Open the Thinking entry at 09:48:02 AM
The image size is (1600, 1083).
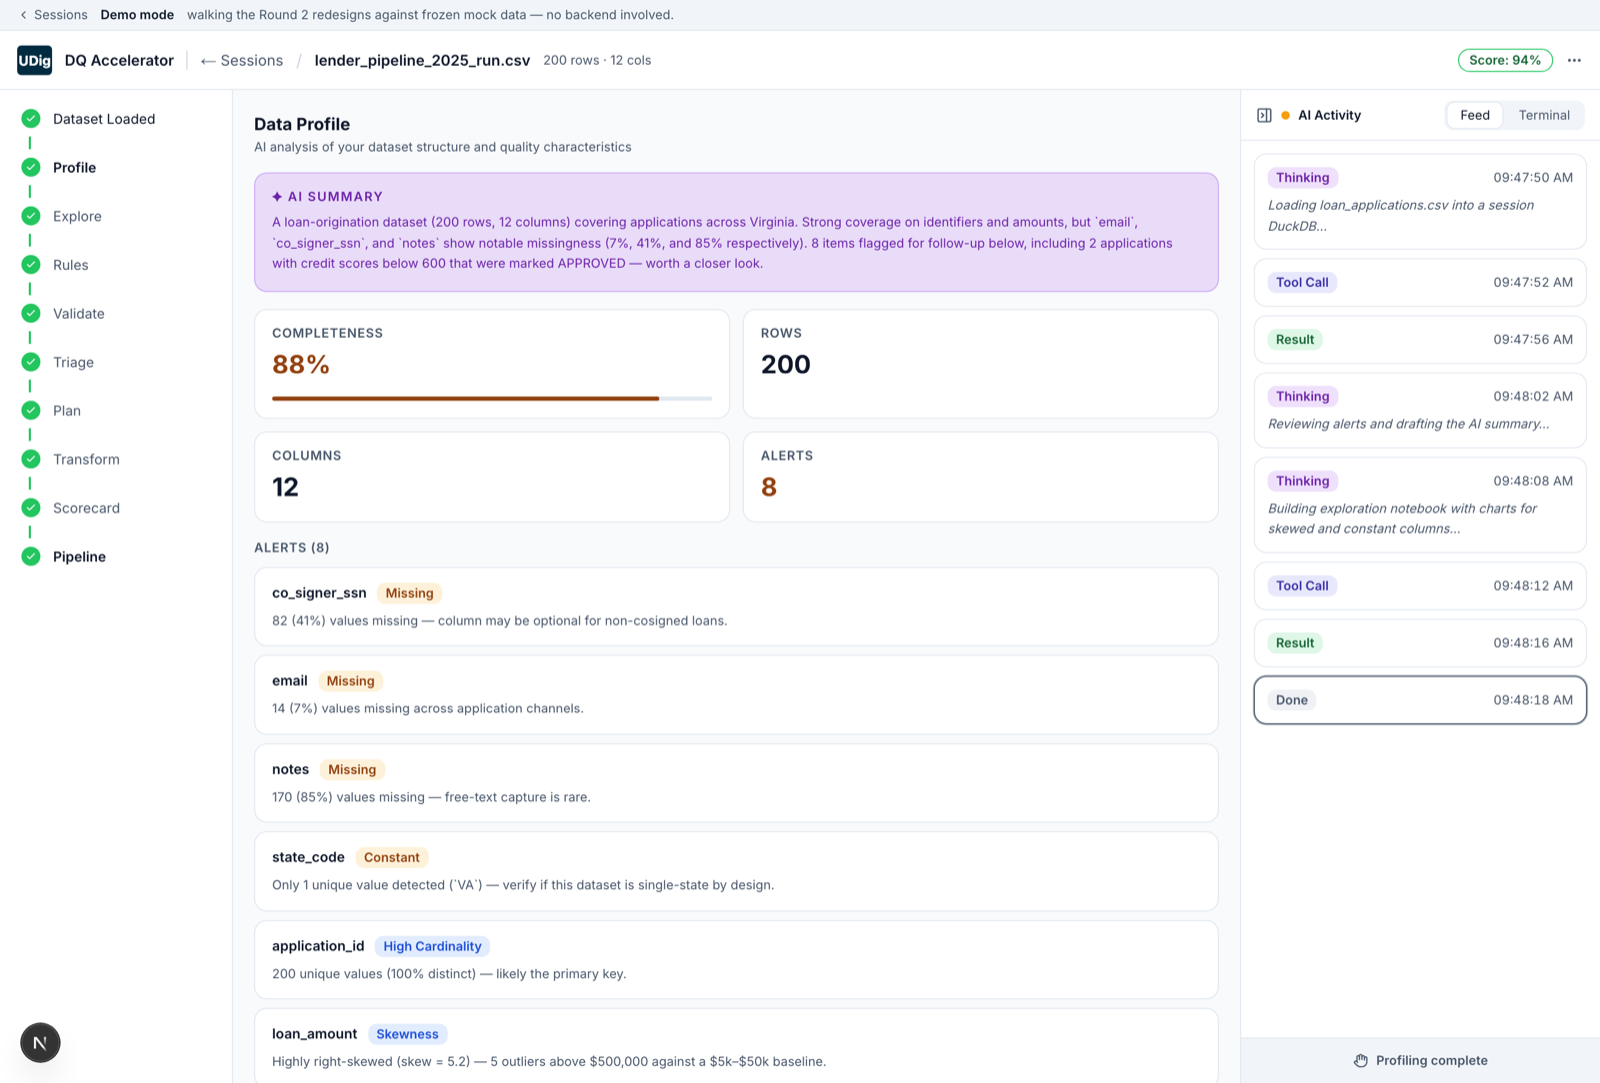click(1420, 410)
